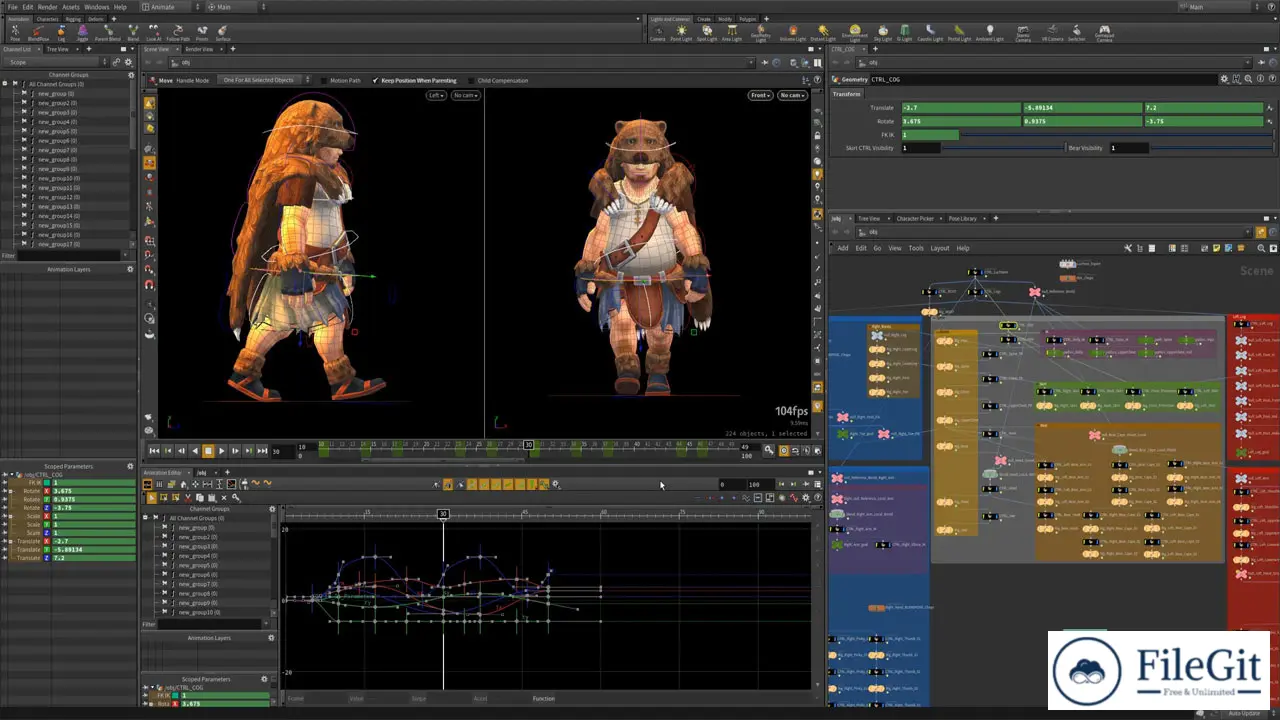
Task: Click the Gamepad Camera shelf tool
Action: (x=1104, y=33)
